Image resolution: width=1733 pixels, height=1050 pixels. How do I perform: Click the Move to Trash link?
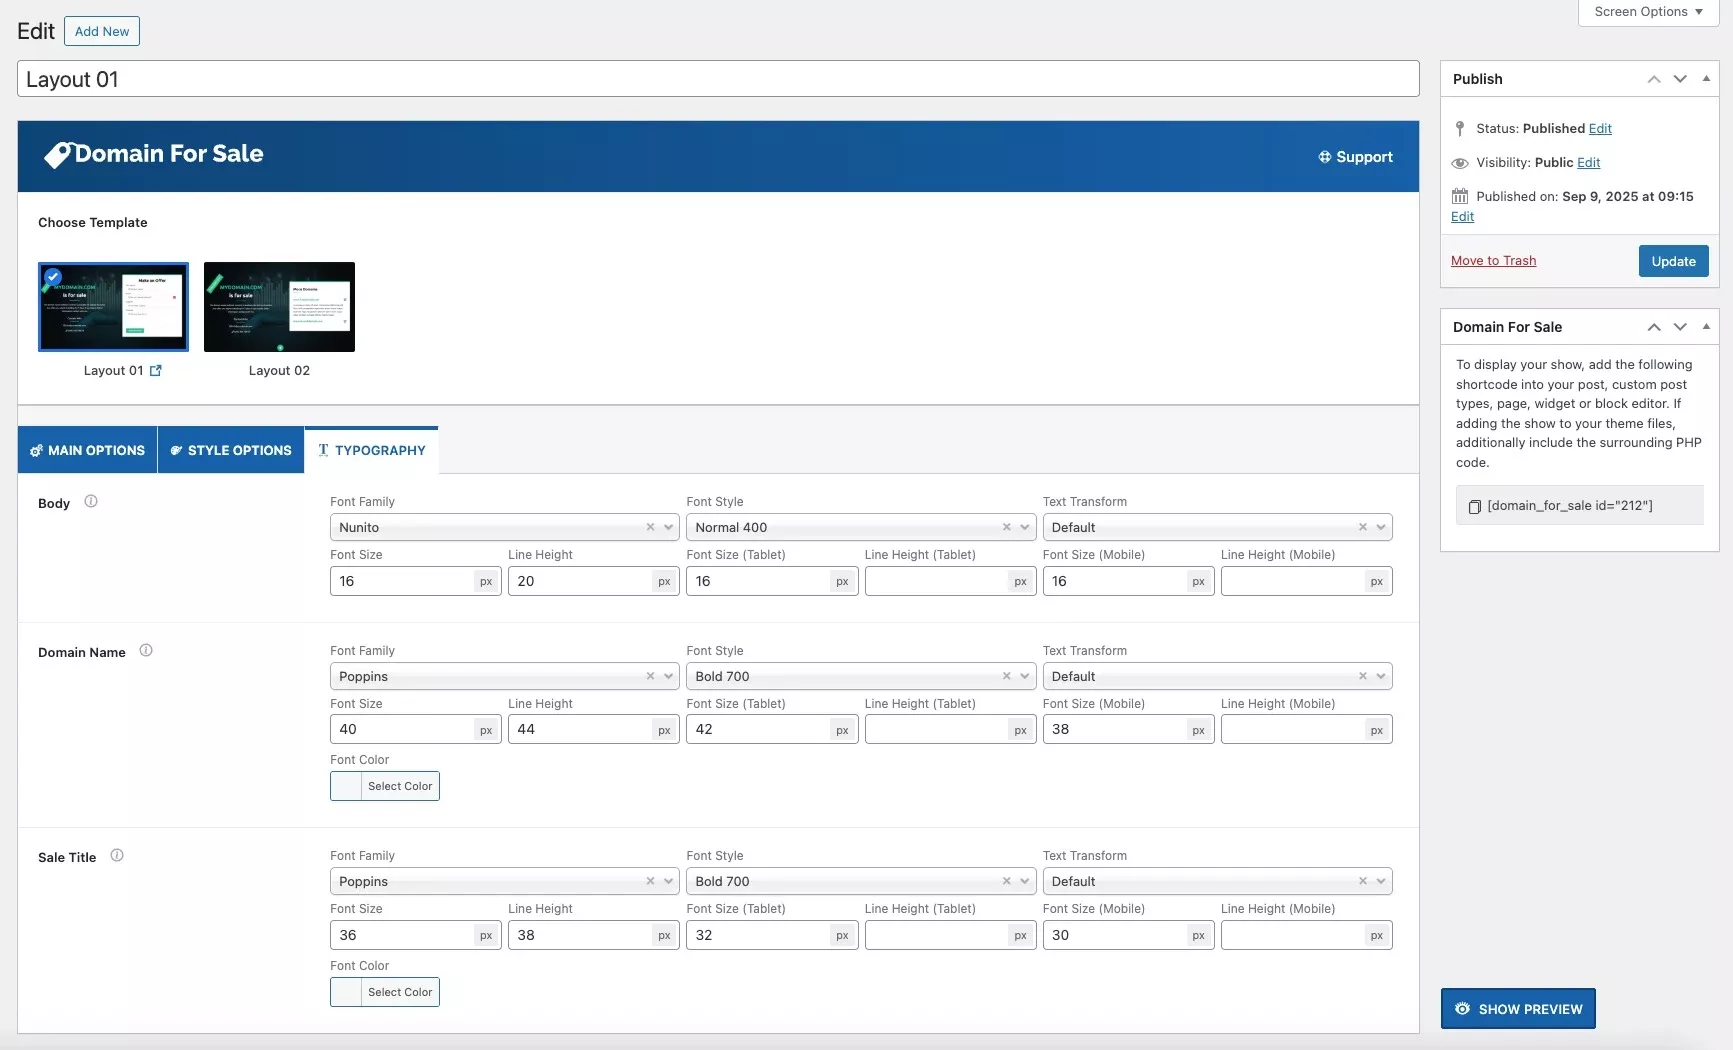(x=1493, y=261)
